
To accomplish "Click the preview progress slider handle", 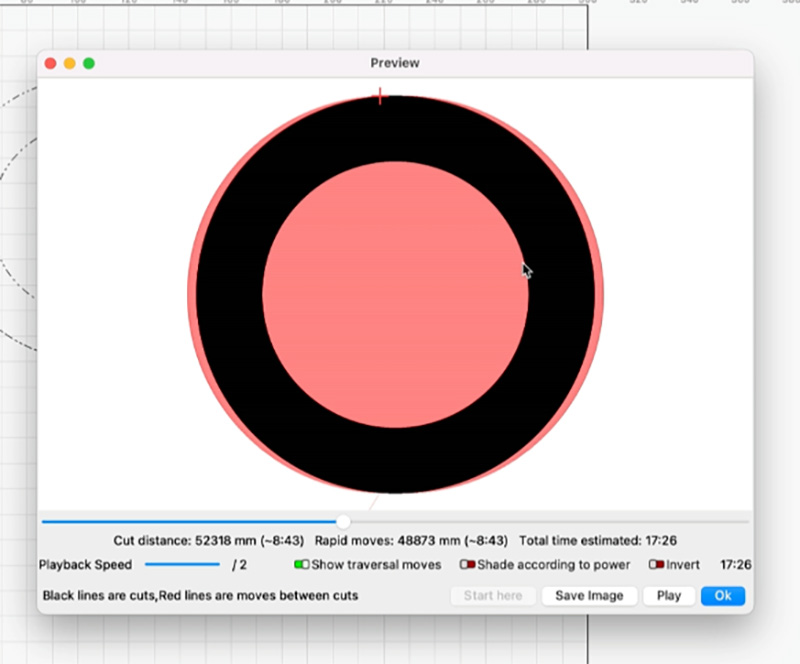I will 344,521.
